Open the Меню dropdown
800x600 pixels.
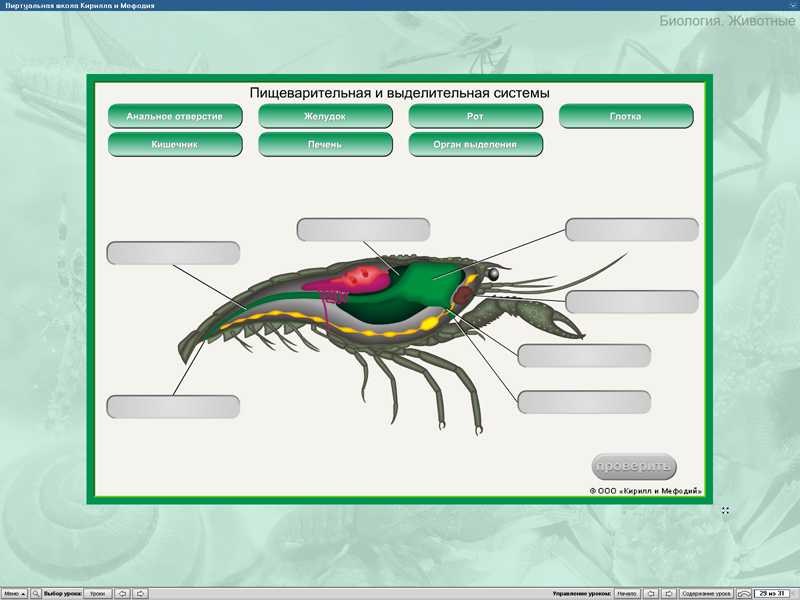(x=14, y=593)
